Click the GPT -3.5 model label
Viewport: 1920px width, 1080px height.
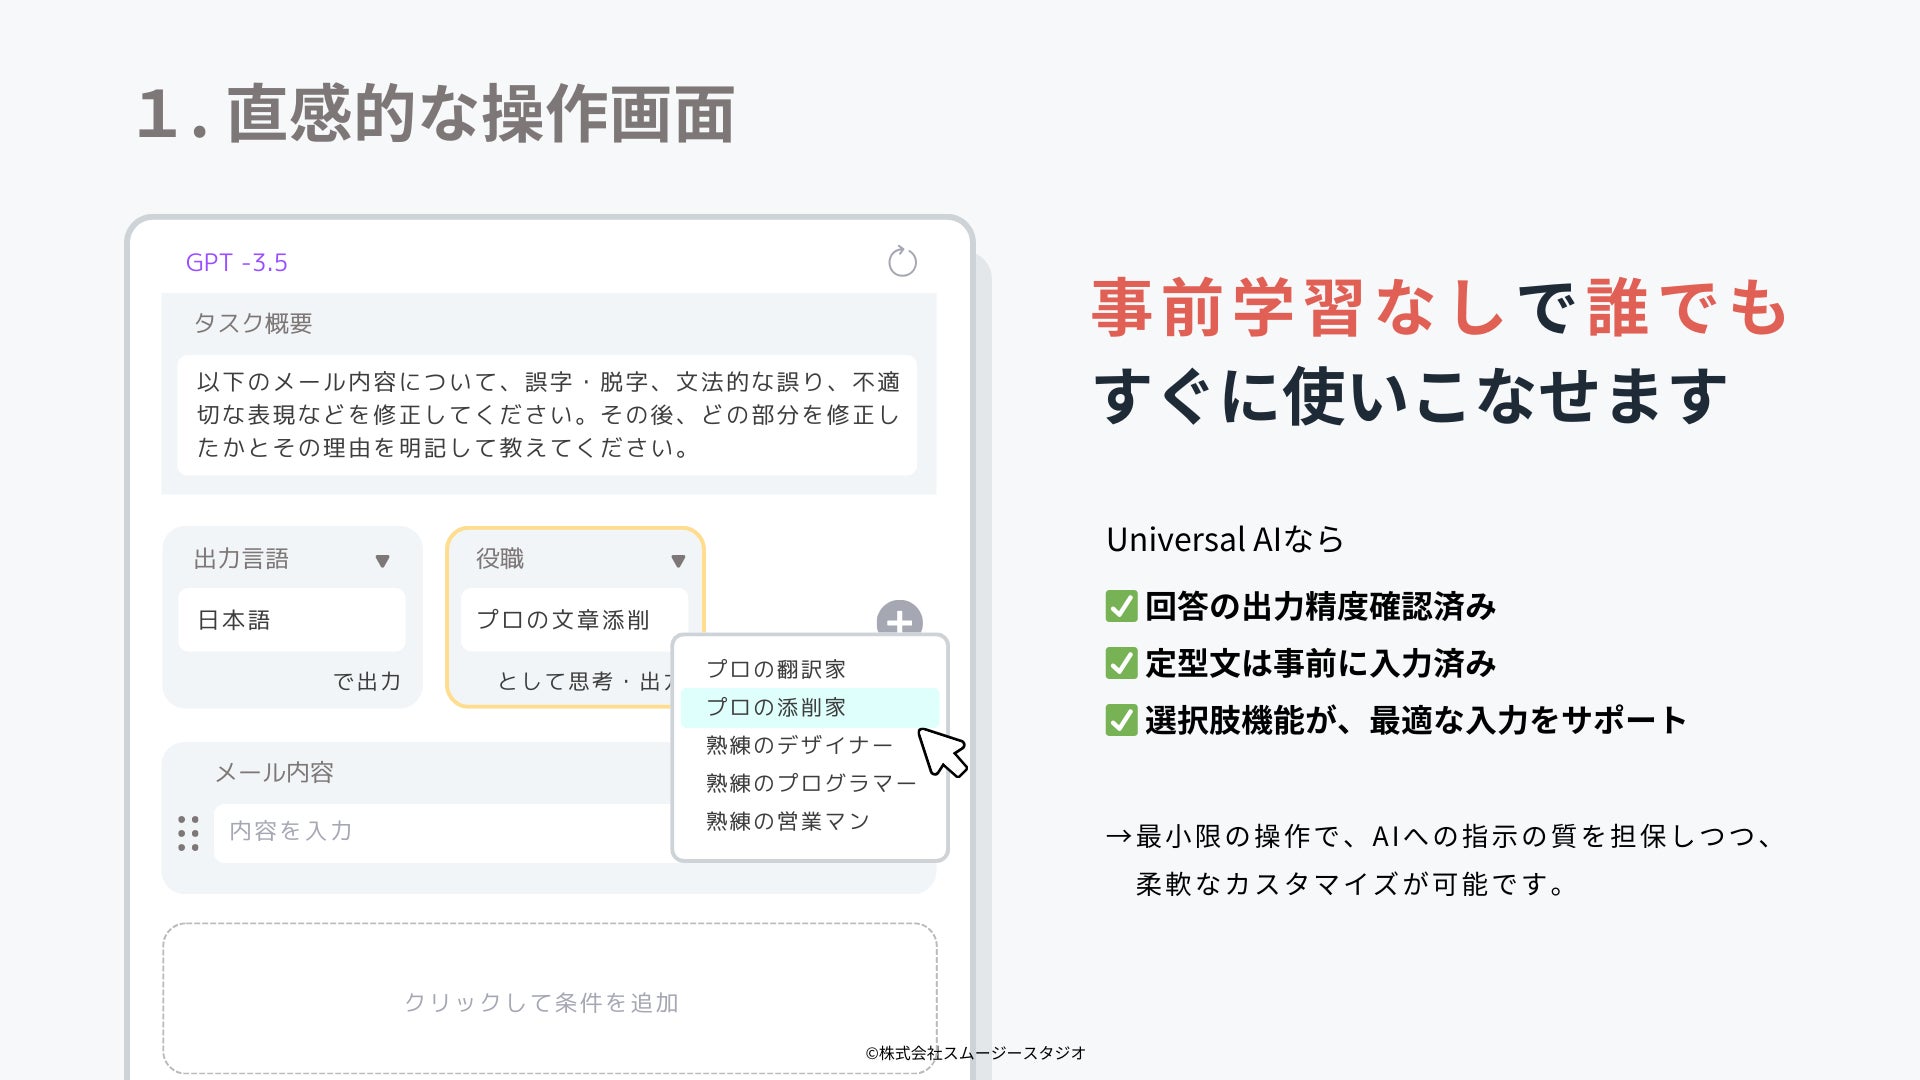(x=236, y=262)
